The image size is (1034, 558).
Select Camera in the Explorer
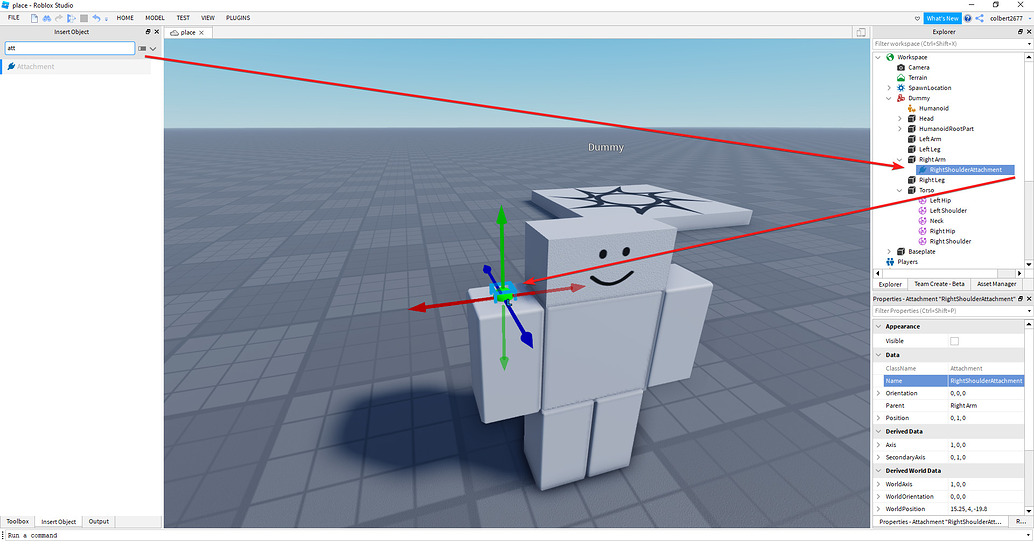919,67
